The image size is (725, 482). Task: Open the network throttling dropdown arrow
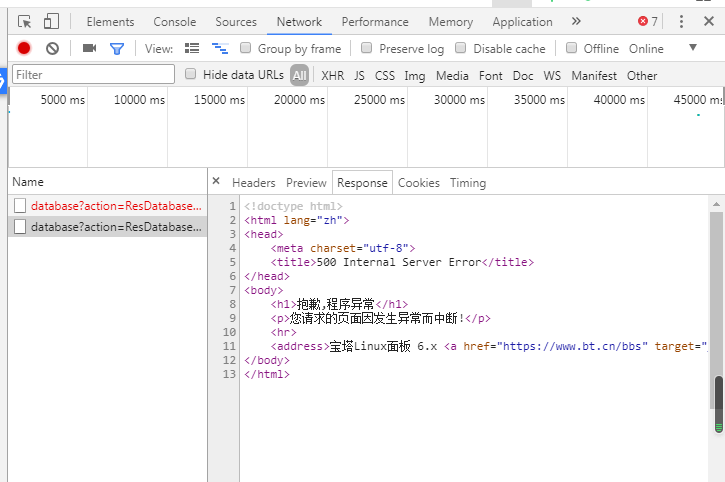(x=693, y=48)
